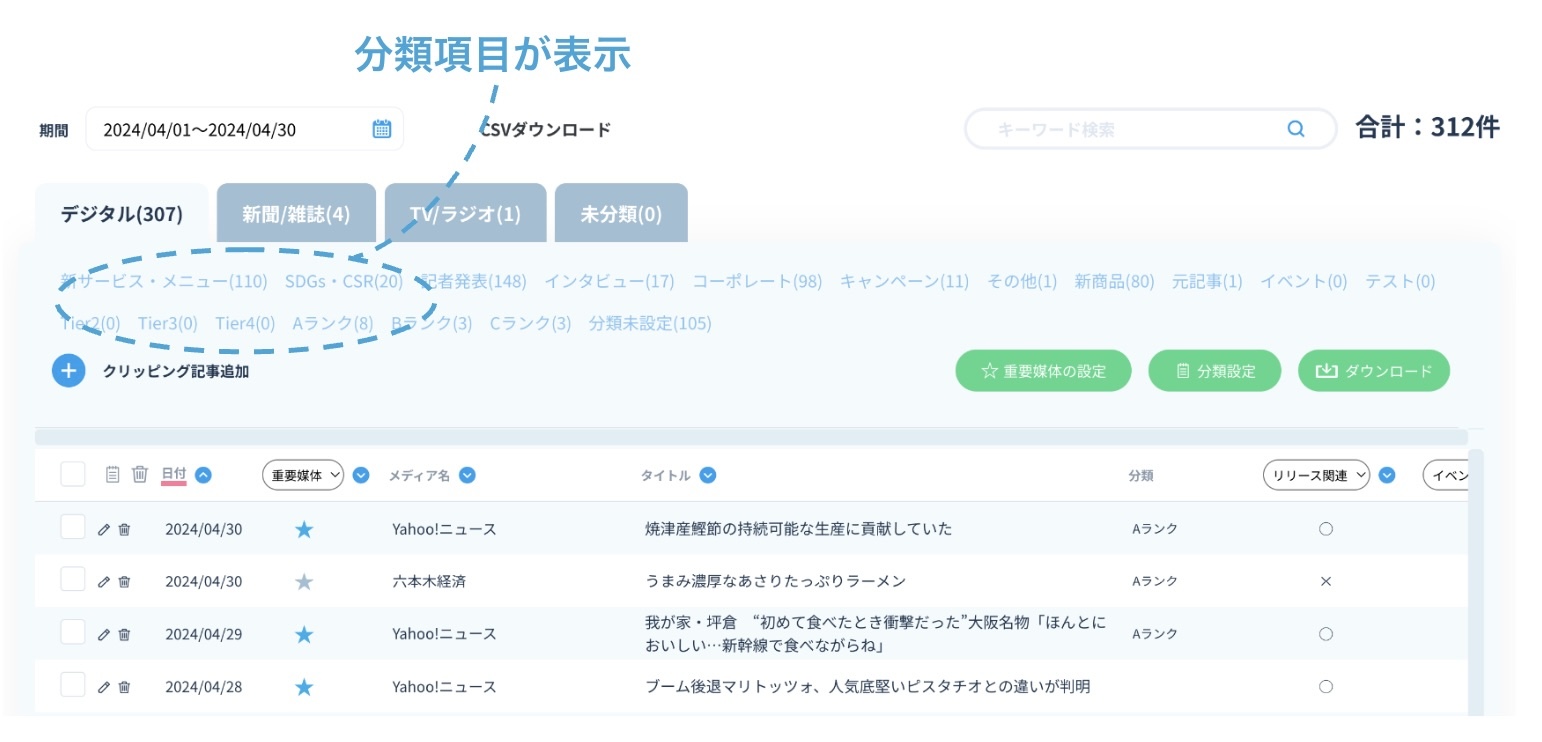Expand the リリース関連 dropdown
The height and width of the screenshot is (742, 1542).
click(x=1316, y=476)
